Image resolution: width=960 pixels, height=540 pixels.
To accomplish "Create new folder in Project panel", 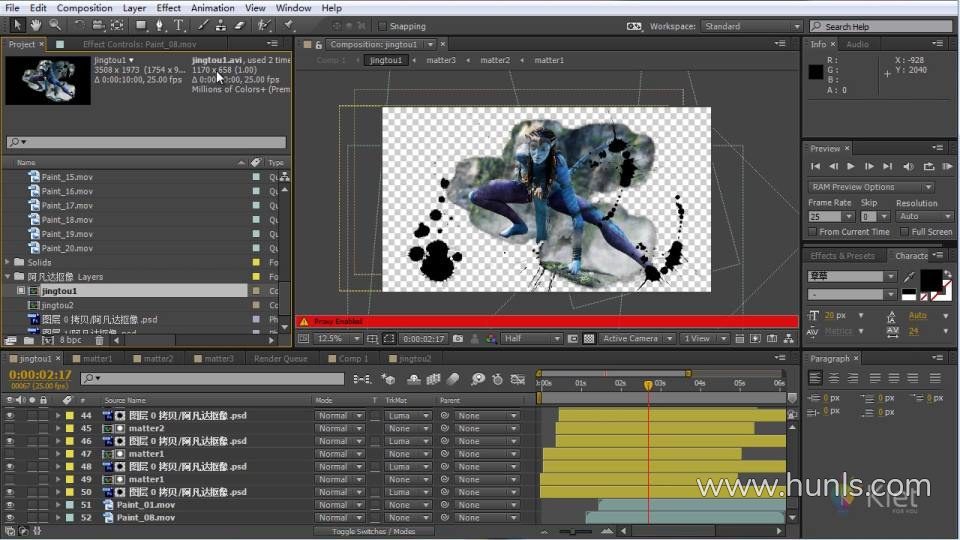I will pyautogui.click(x=29, y=340).
